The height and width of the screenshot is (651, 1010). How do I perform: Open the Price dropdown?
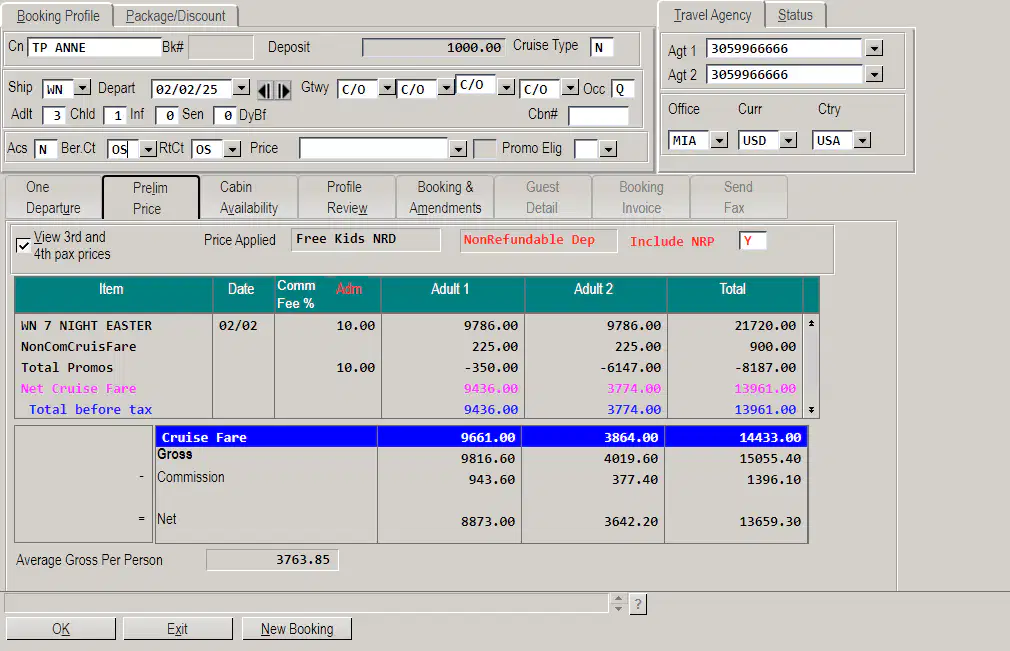pyautogui.click(x=458, y=149)
